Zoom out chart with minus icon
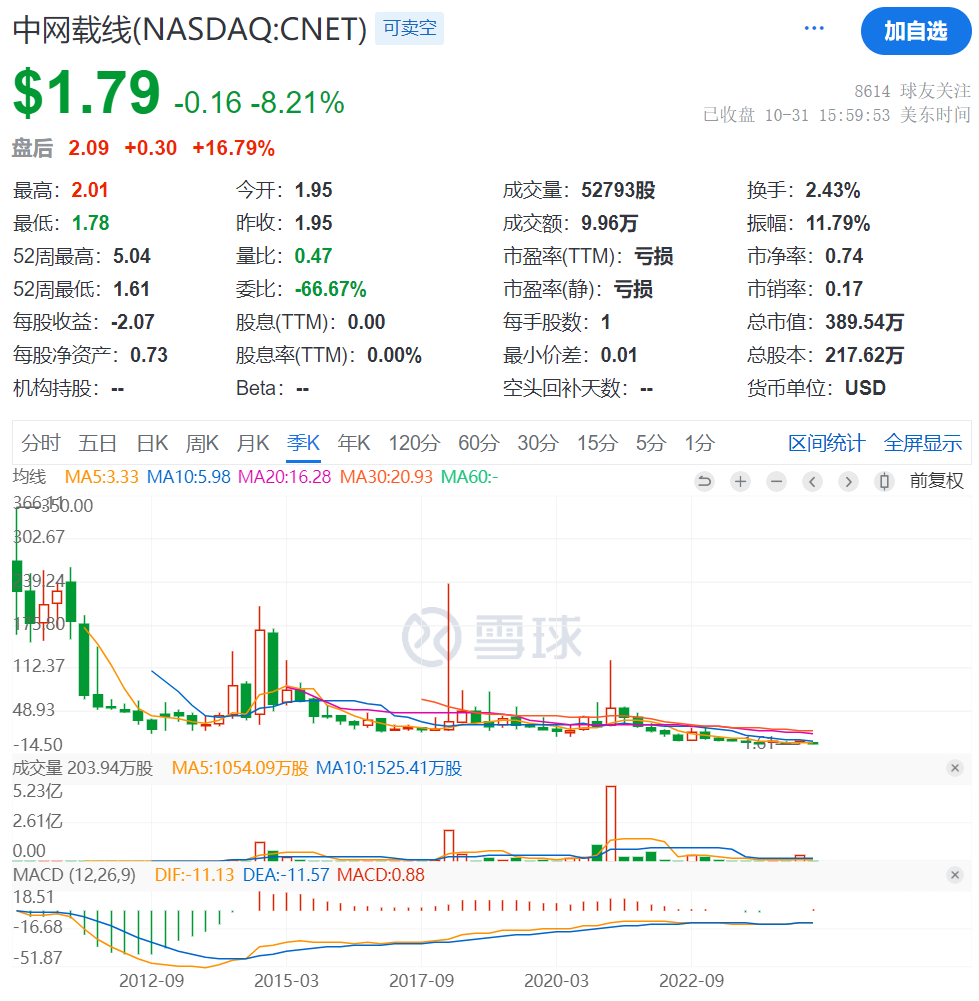The width and height of the screenshot is (979, 1001). click(776, 481)
